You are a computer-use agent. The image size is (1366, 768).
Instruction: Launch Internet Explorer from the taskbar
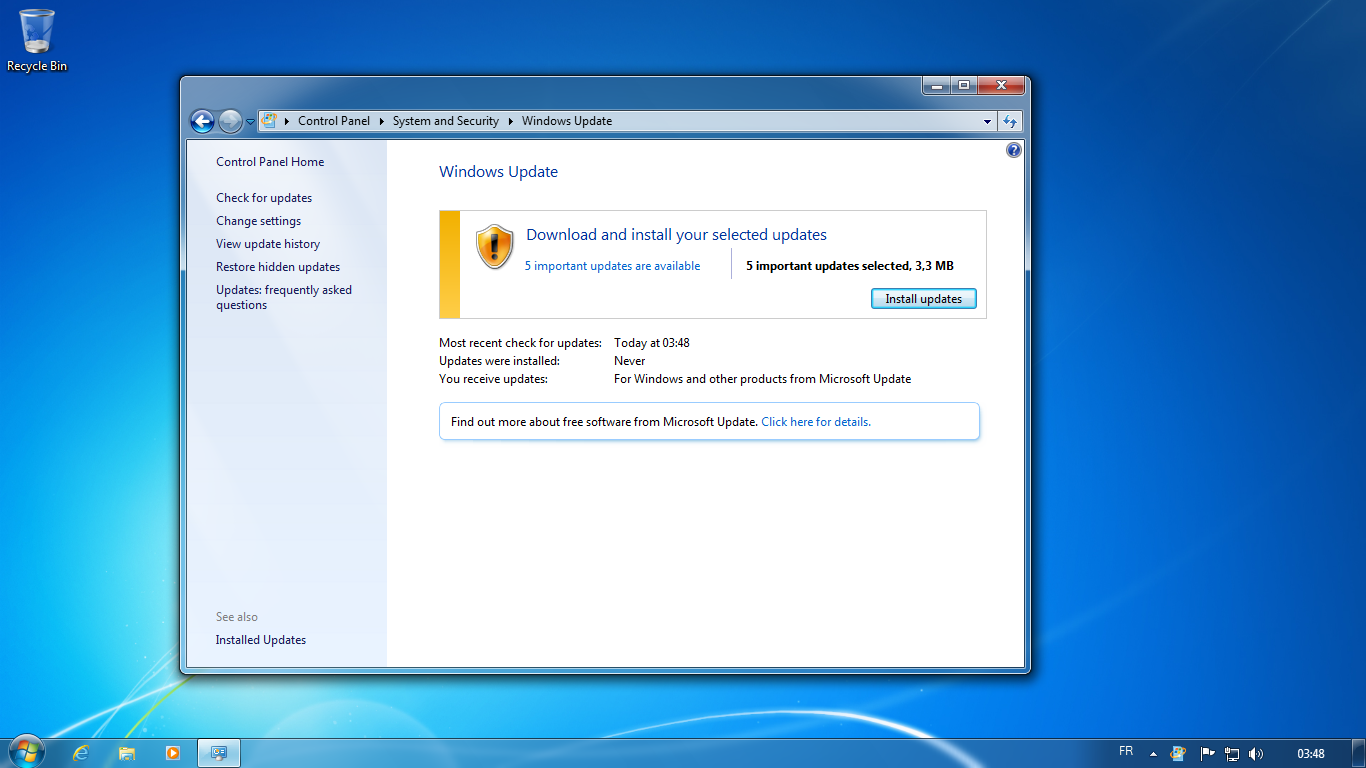point(81,753)
